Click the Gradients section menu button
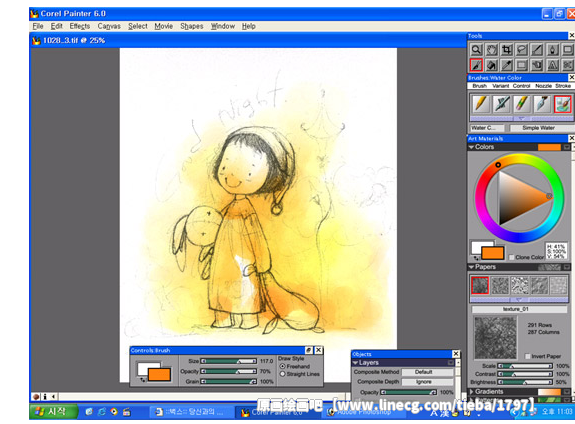 pos(567,392)
